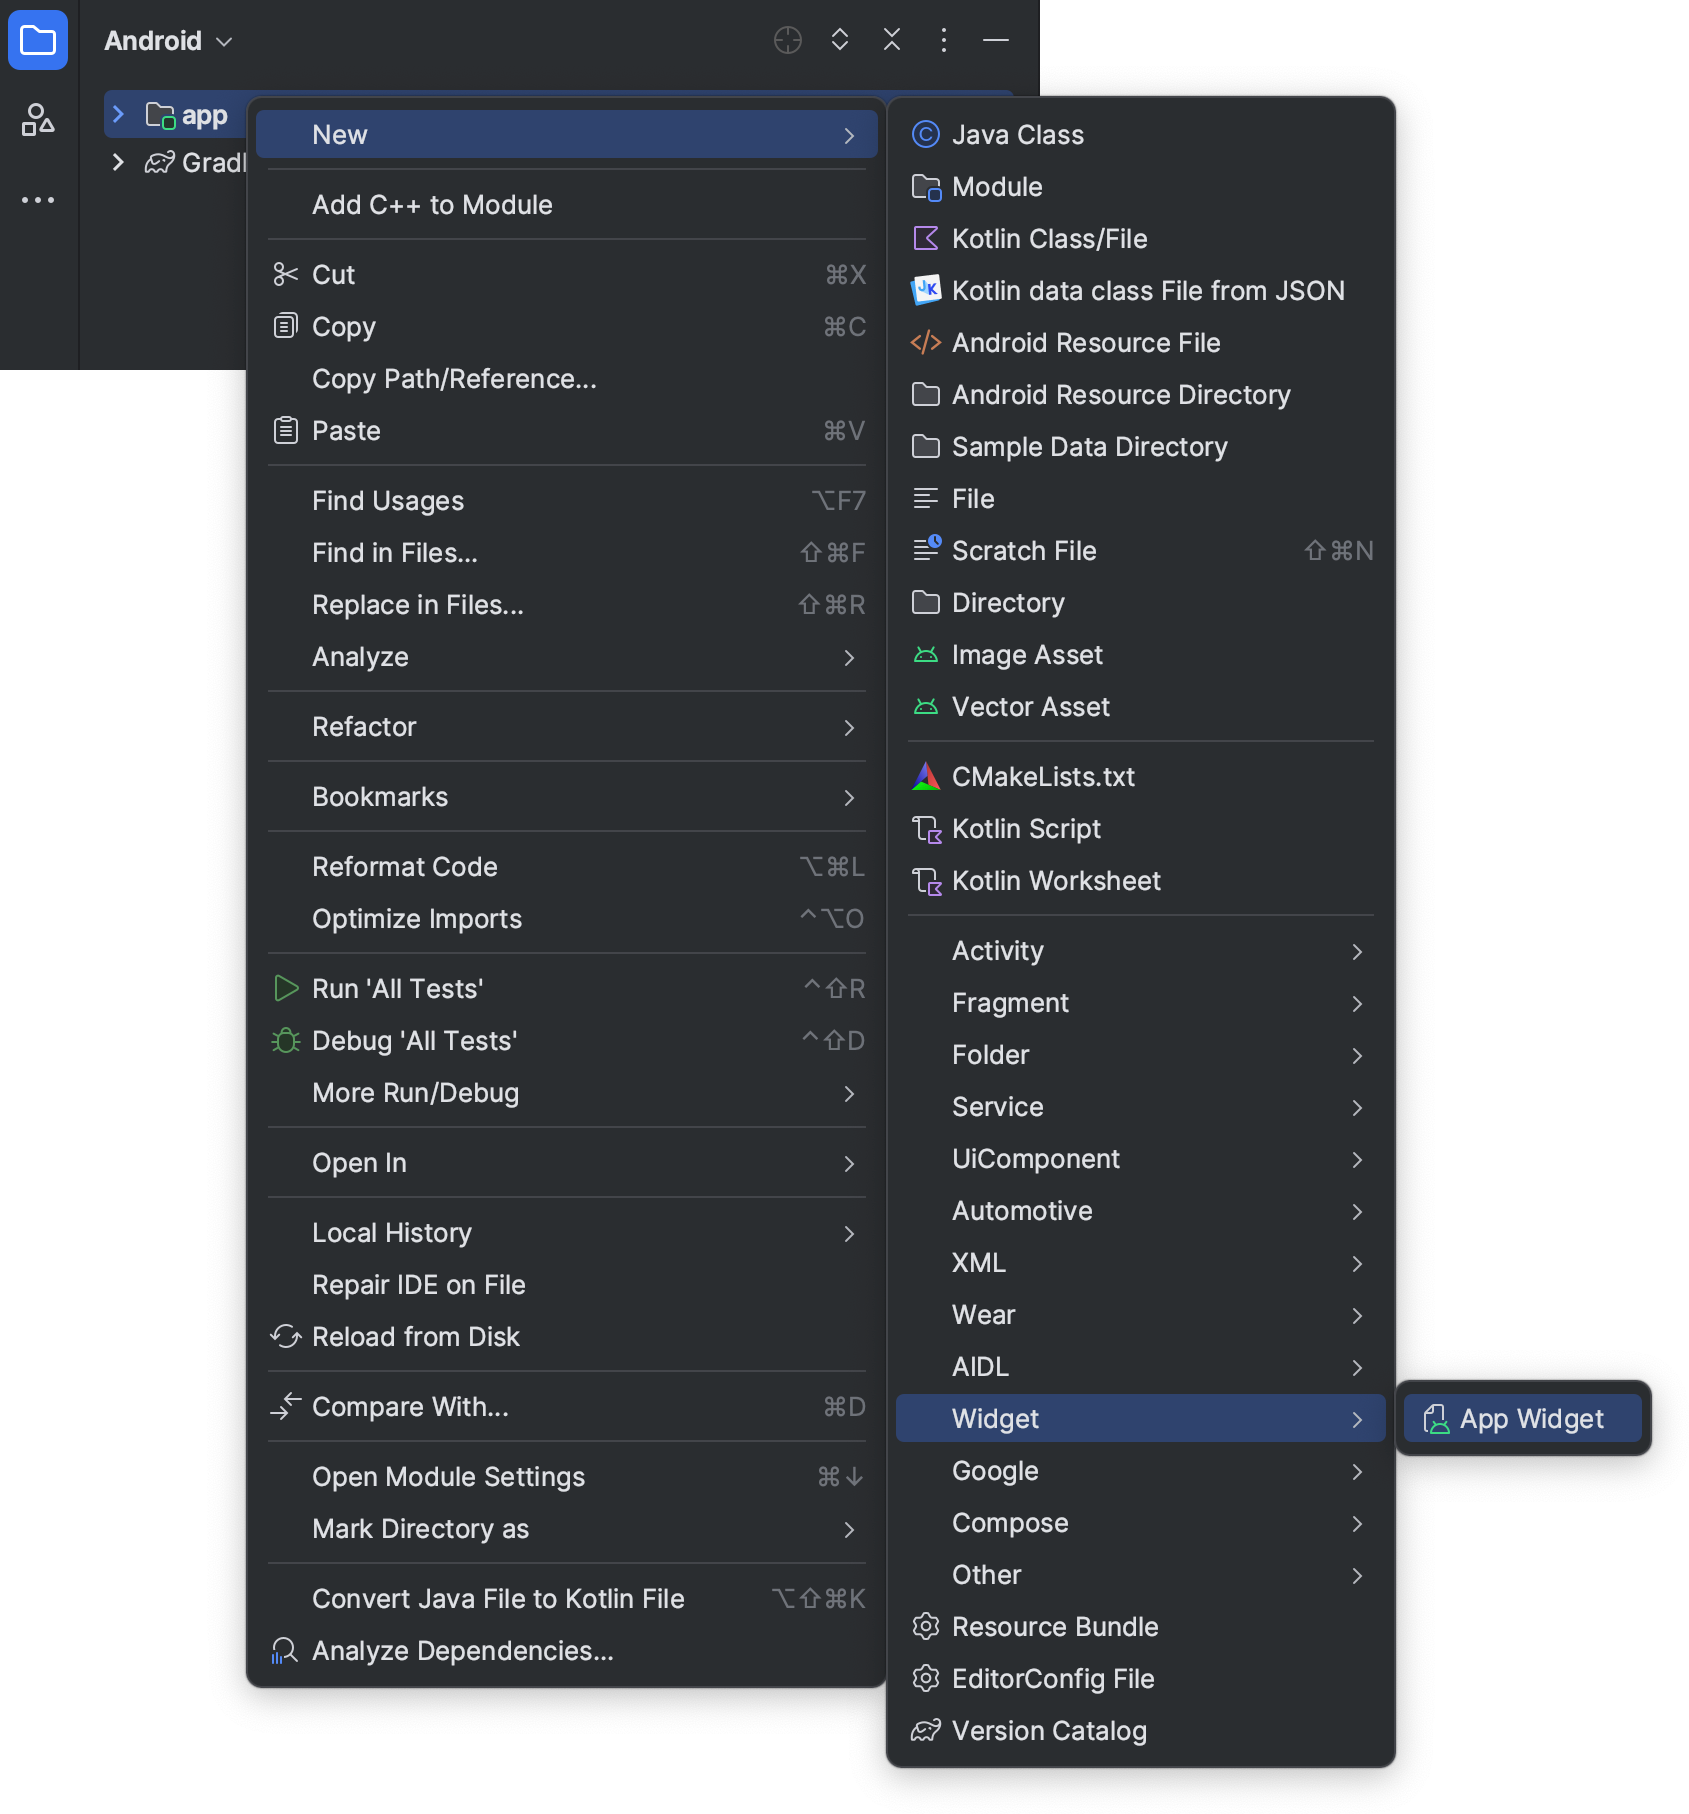The height and width of the screenshot is (1814, 1689).
Task: Click the Expand All icon
Action: pos(840,40)
